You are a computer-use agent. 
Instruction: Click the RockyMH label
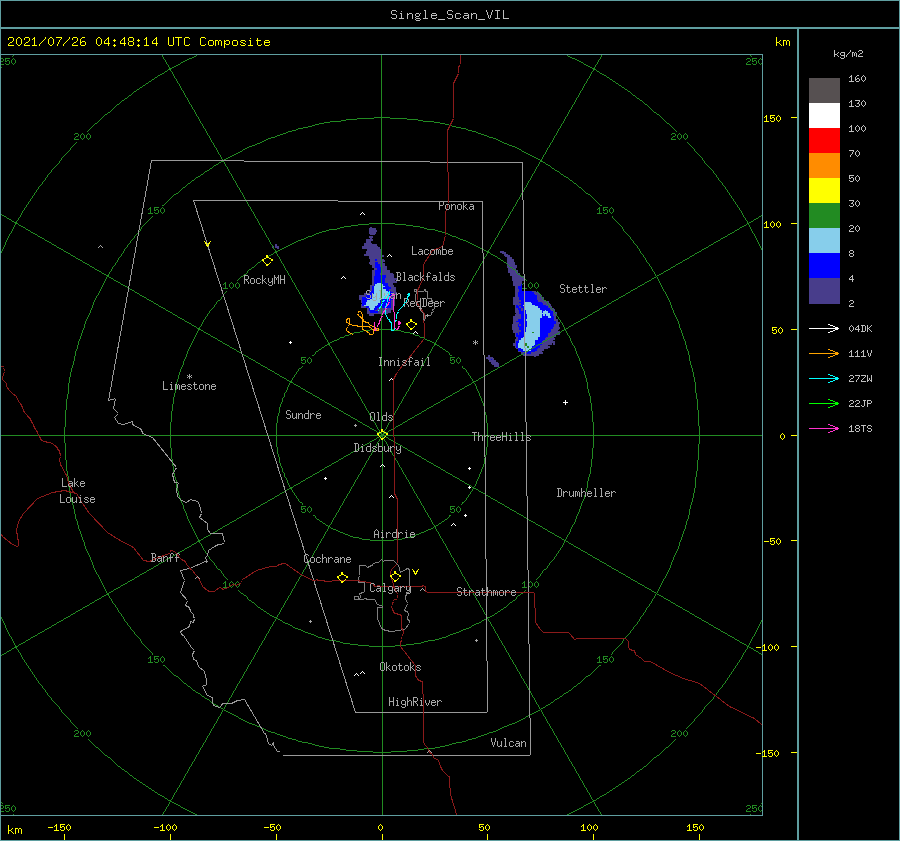pyautogui.click(x=264, y=280)
